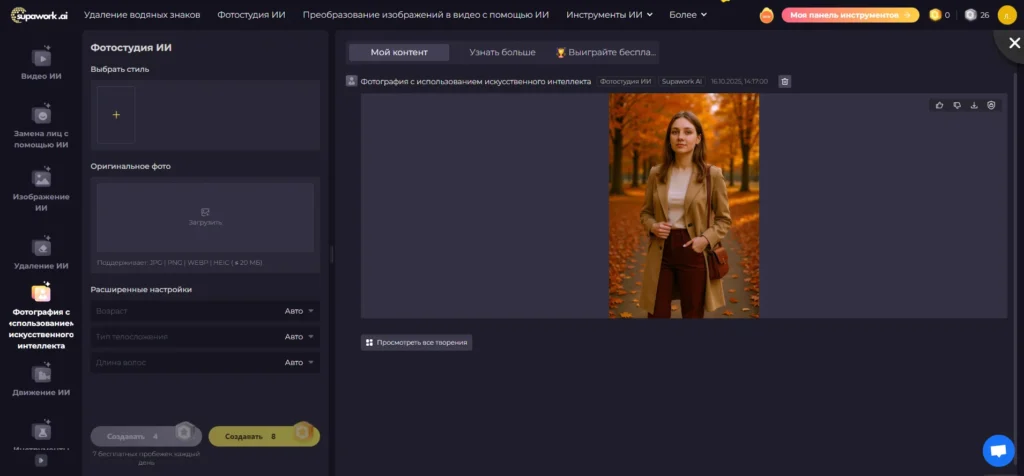Open the Возраст Авто dropdown

click(205, 311)
